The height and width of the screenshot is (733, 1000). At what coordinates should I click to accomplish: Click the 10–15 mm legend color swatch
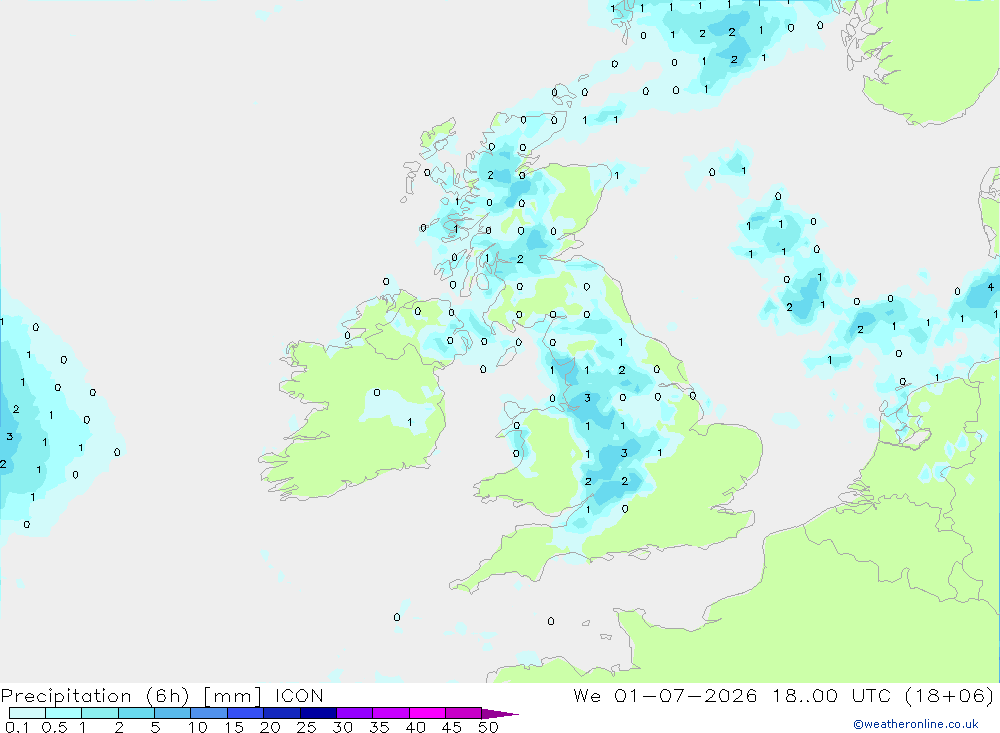pos(209,713)
